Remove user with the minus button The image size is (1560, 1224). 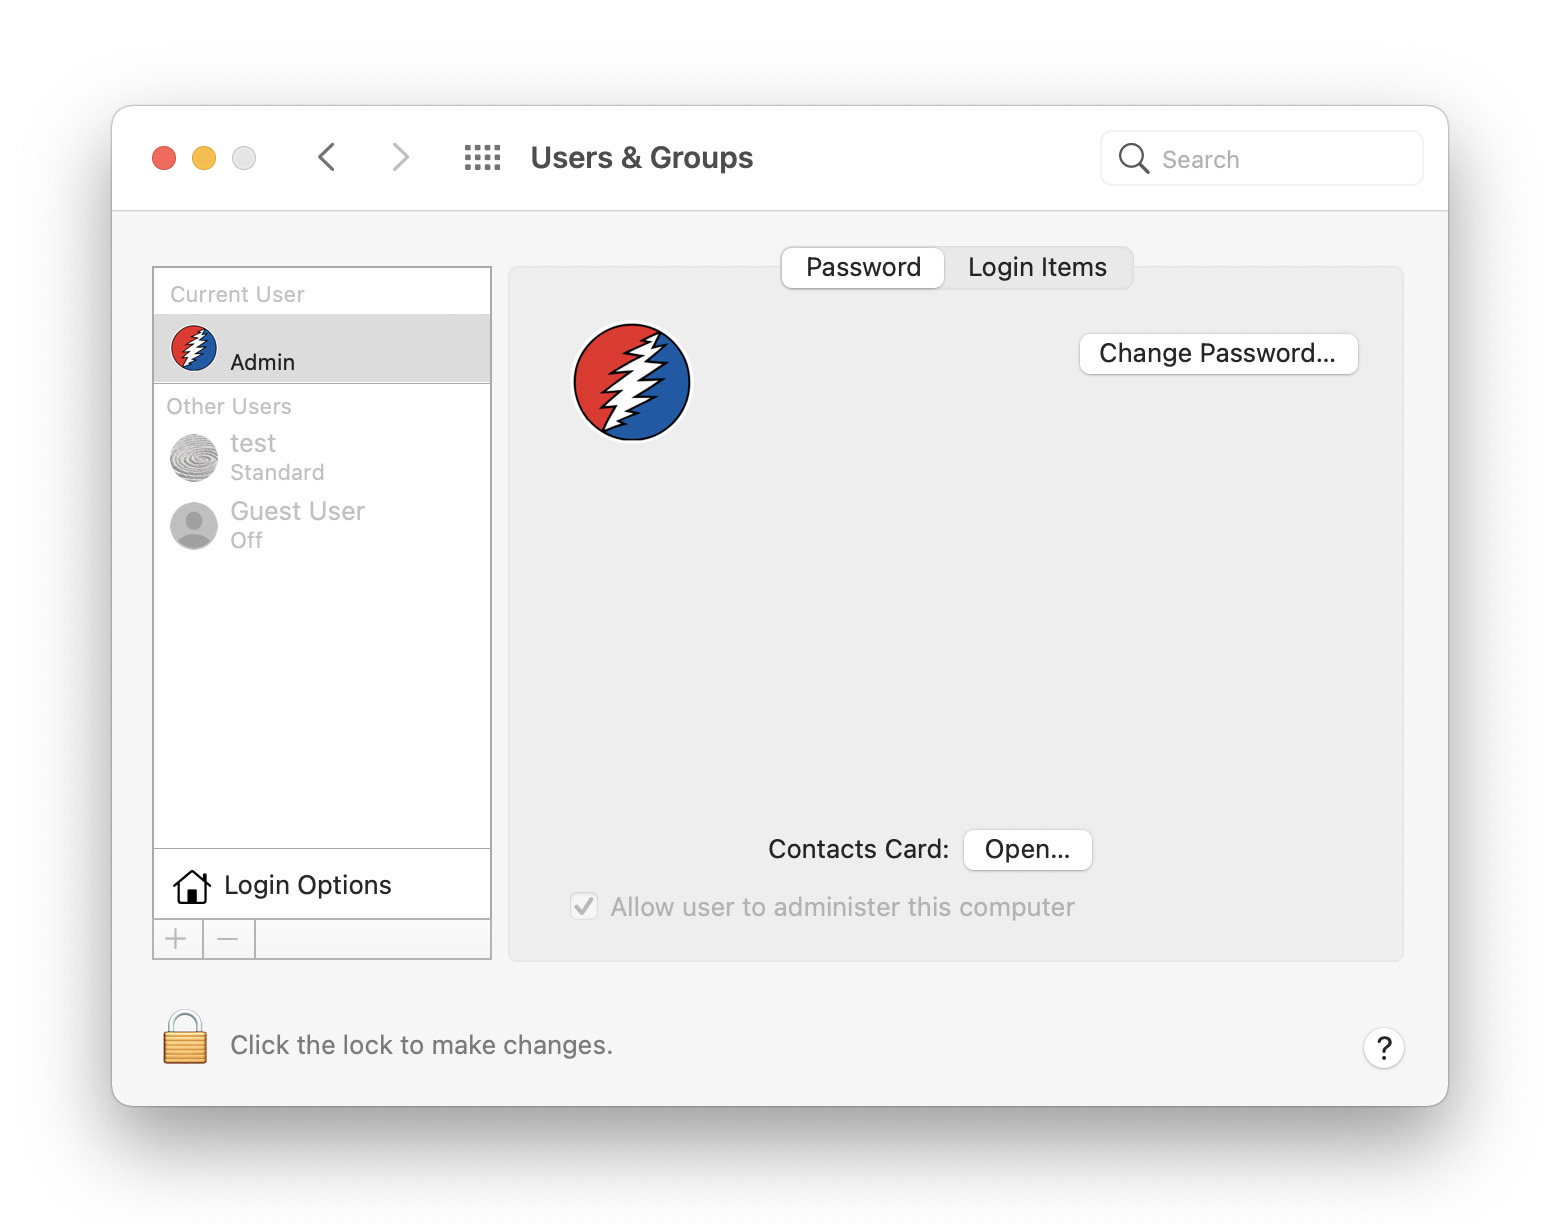click(x=228, y=939)
